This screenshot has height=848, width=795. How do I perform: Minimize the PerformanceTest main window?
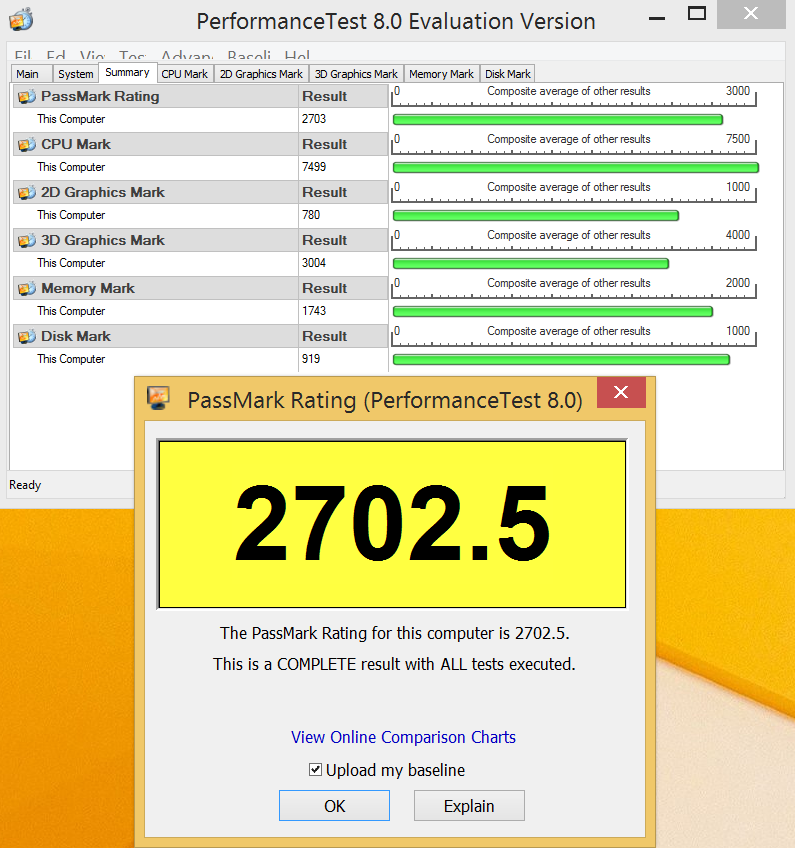pos(657,18)
